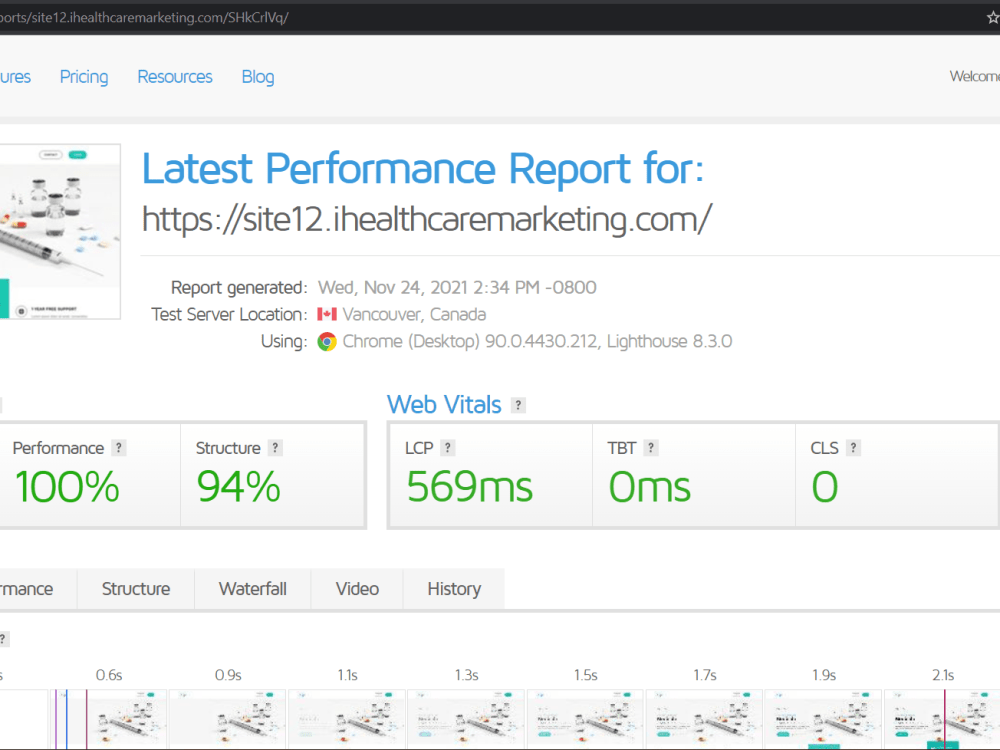The height and width of the screenshot is (750, 1000).
Task: Click the Latest Performance Report for heading
Action: coord(423,169)
